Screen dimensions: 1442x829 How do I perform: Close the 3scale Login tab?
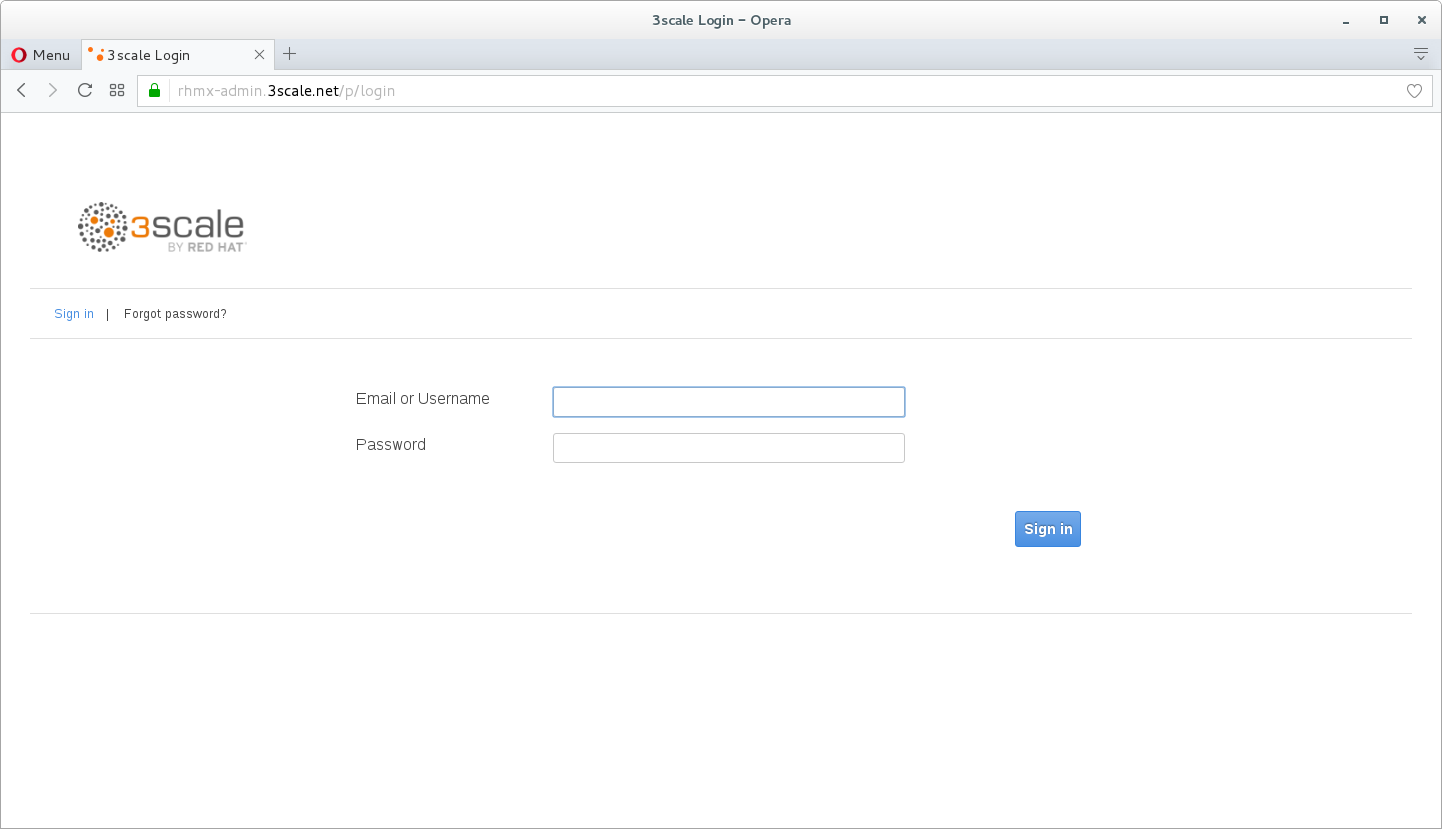[x=260, y=55]
